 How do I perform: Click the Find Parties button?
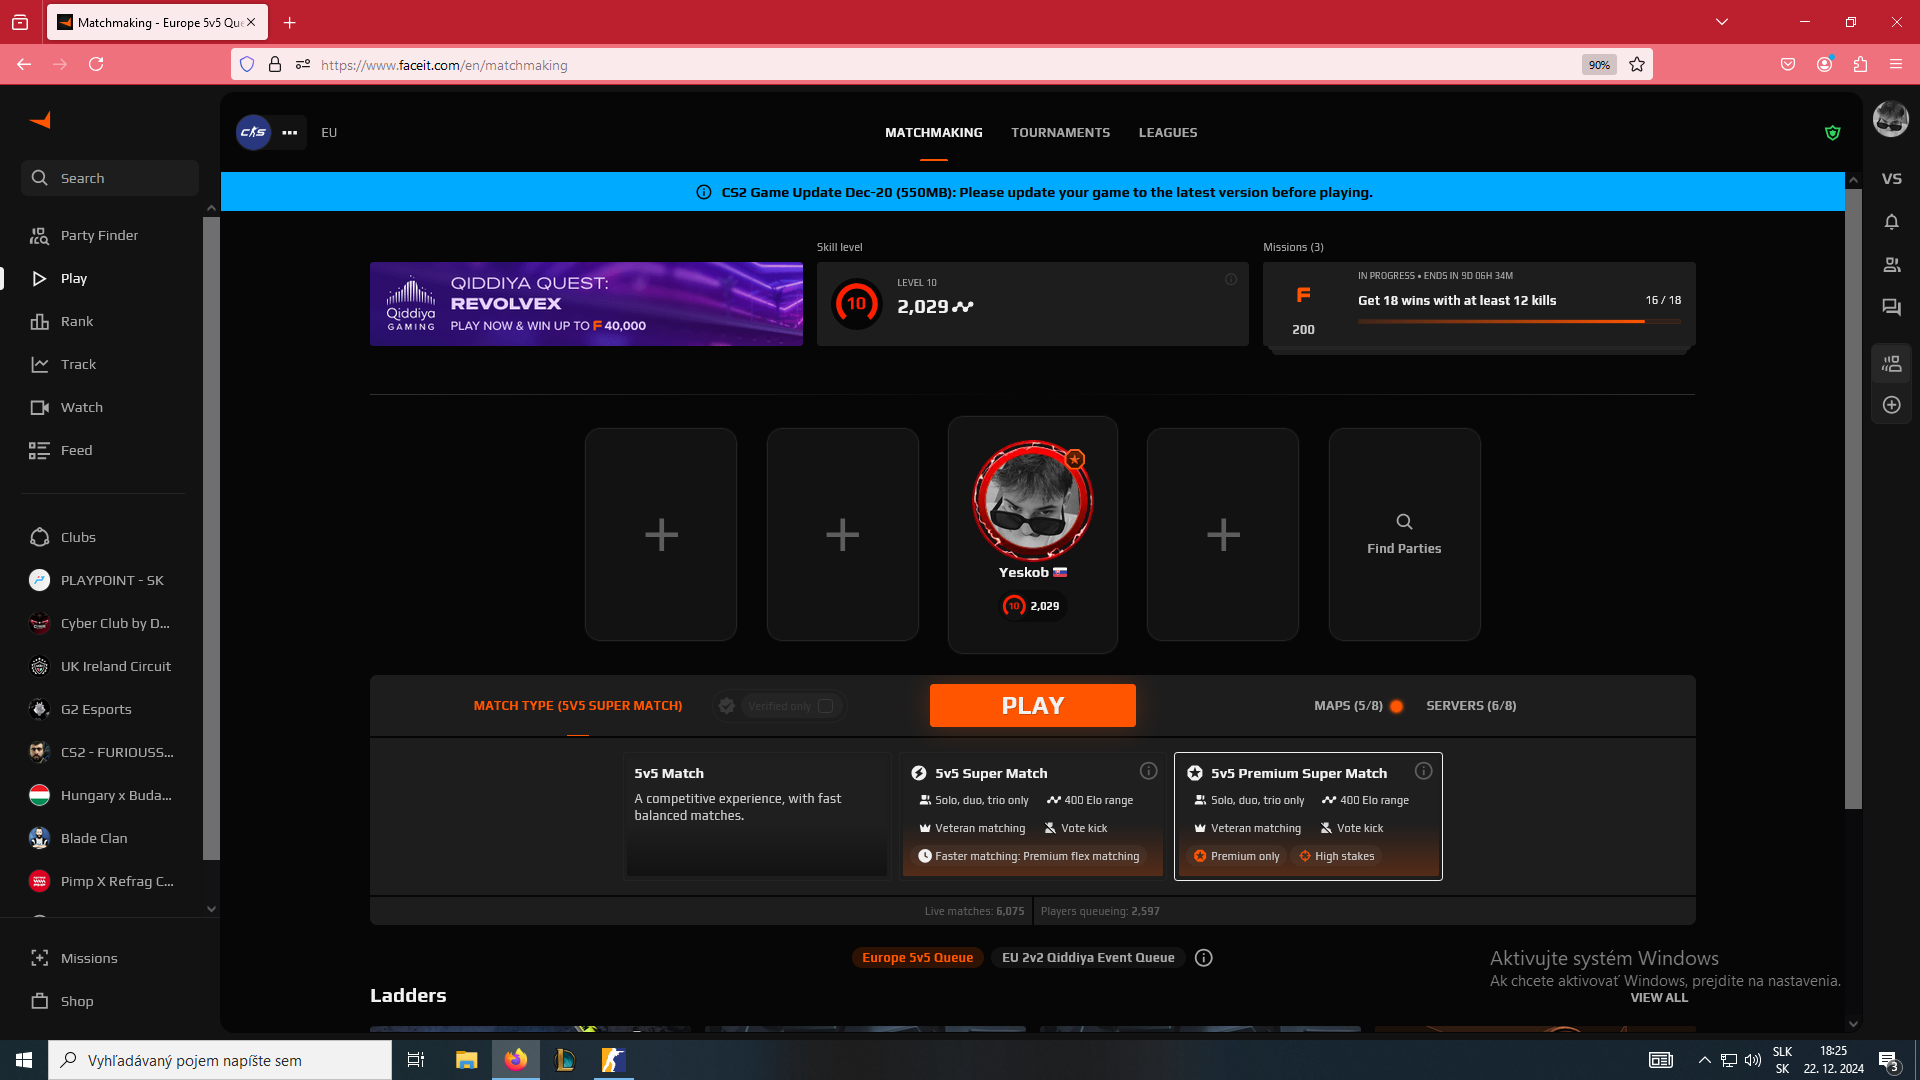[x=1404, y=535]
